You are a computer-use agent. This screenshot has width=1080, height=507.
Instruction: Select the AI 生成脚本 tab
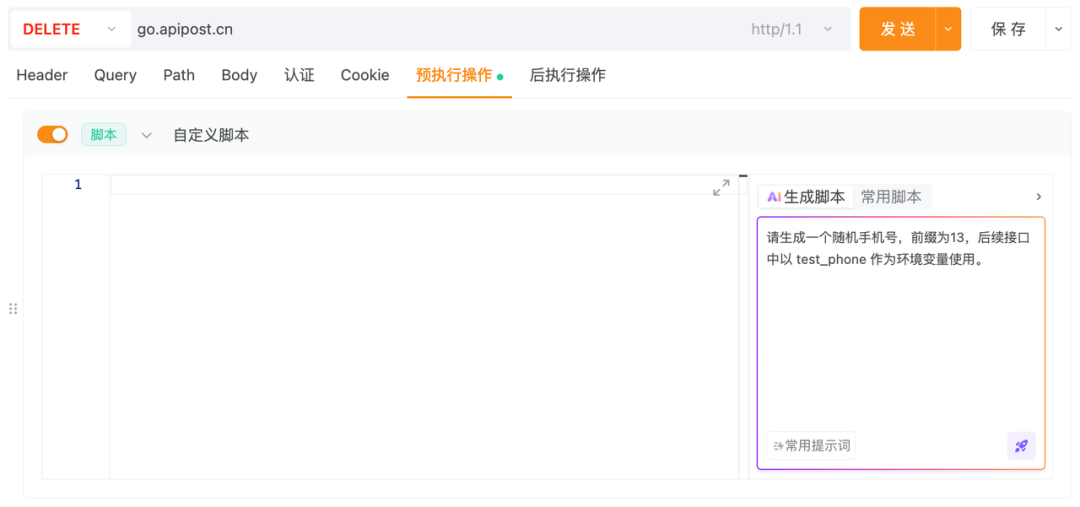pos(806,197)
